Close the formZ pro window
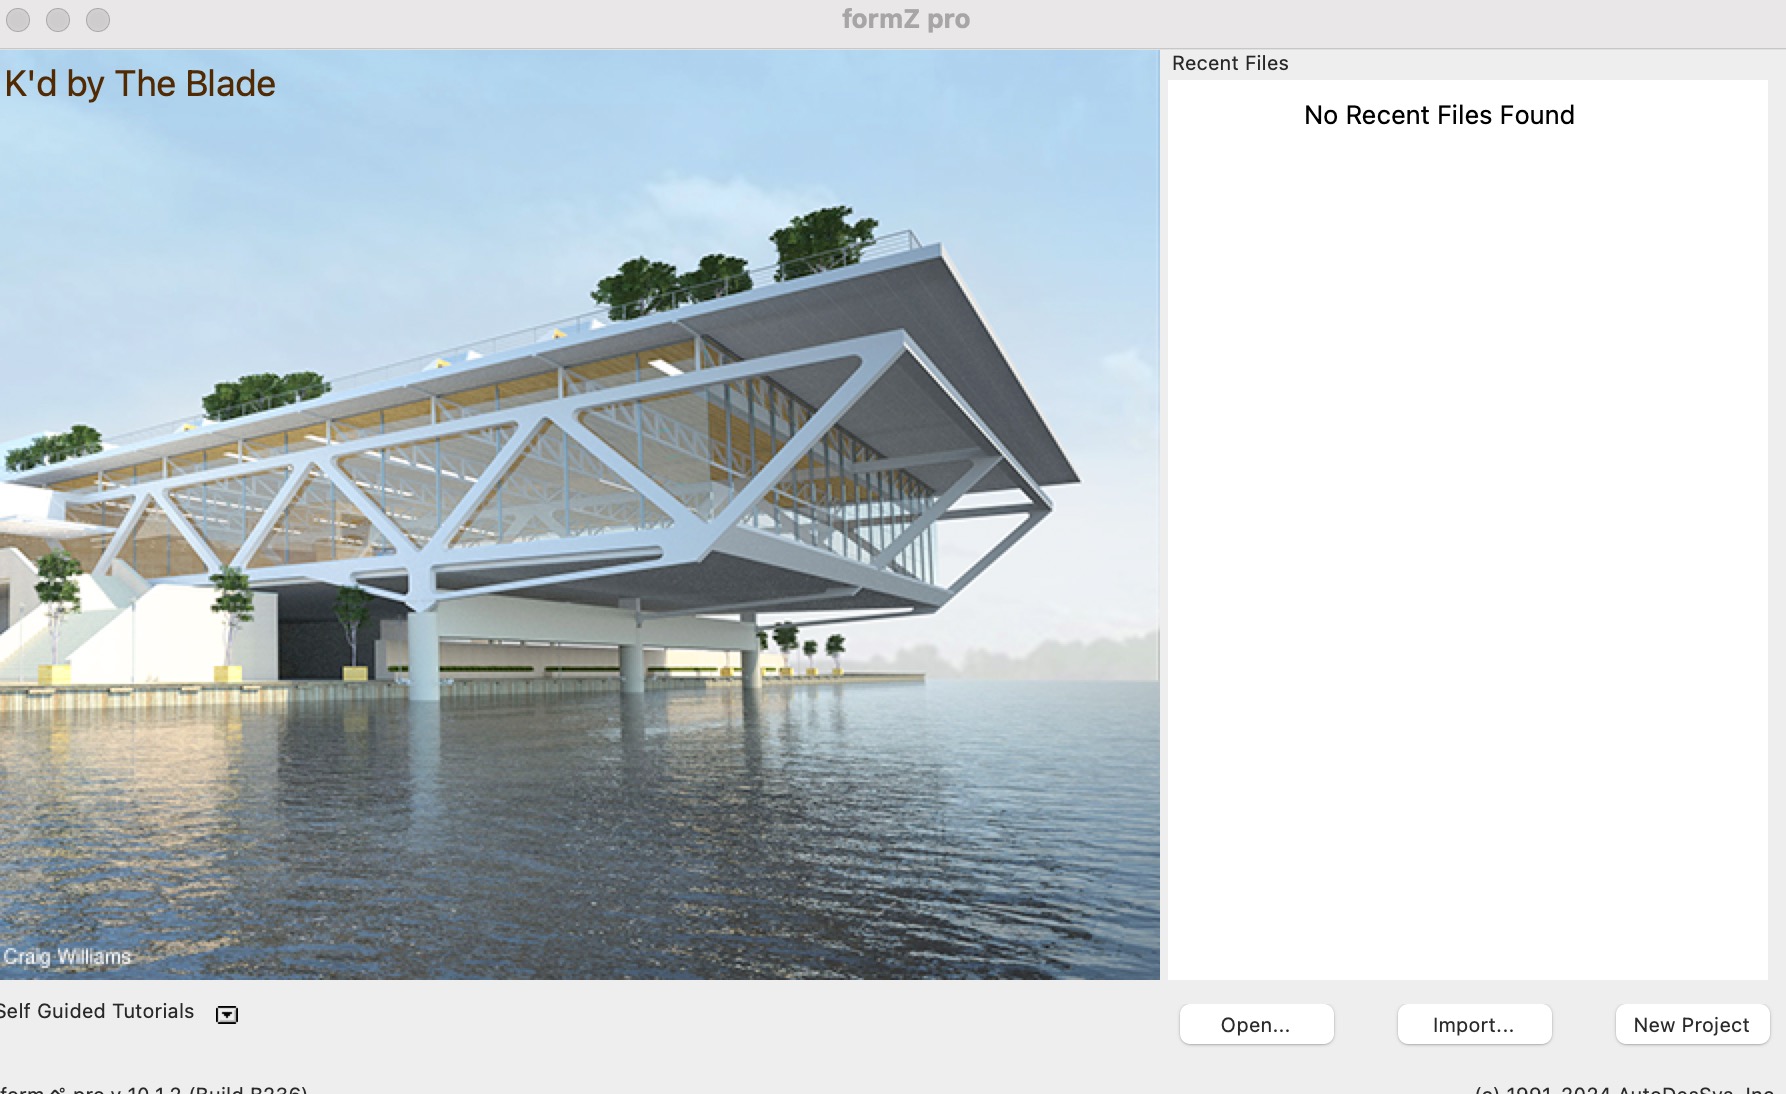 pyautogui.click(x=18, y=20)
